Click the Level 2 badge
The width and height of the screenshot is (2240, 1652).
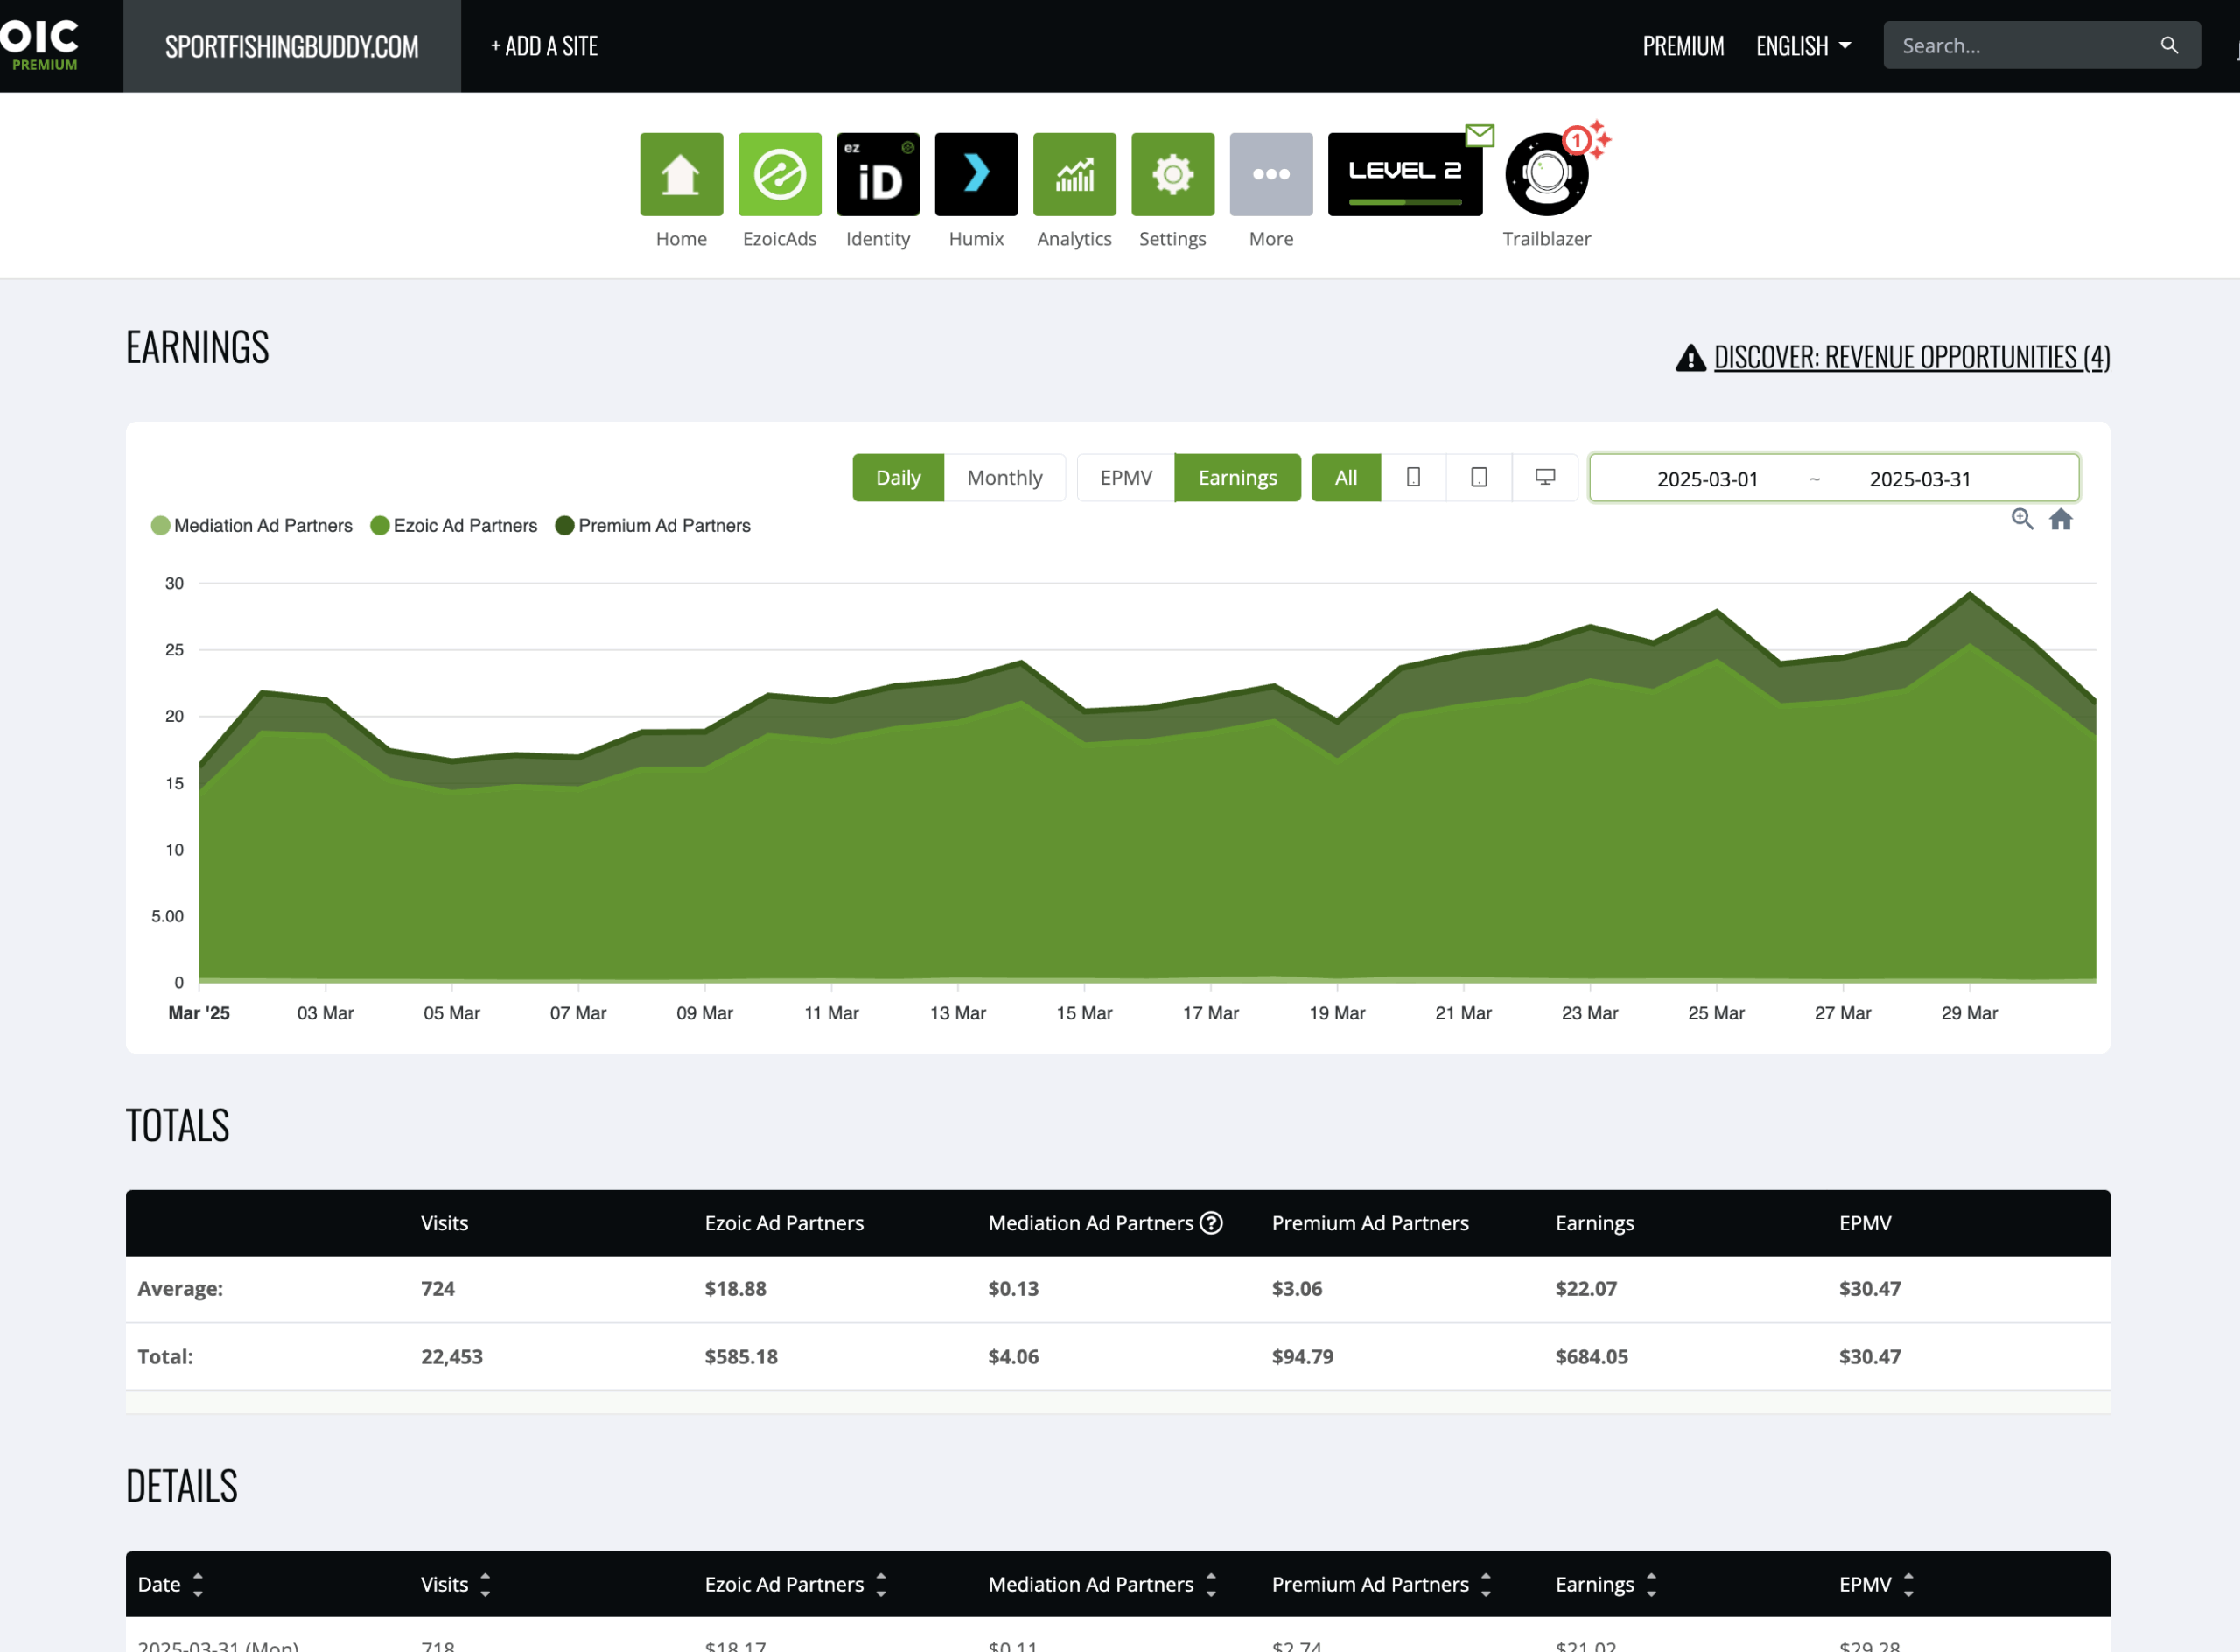[1405, 174]
